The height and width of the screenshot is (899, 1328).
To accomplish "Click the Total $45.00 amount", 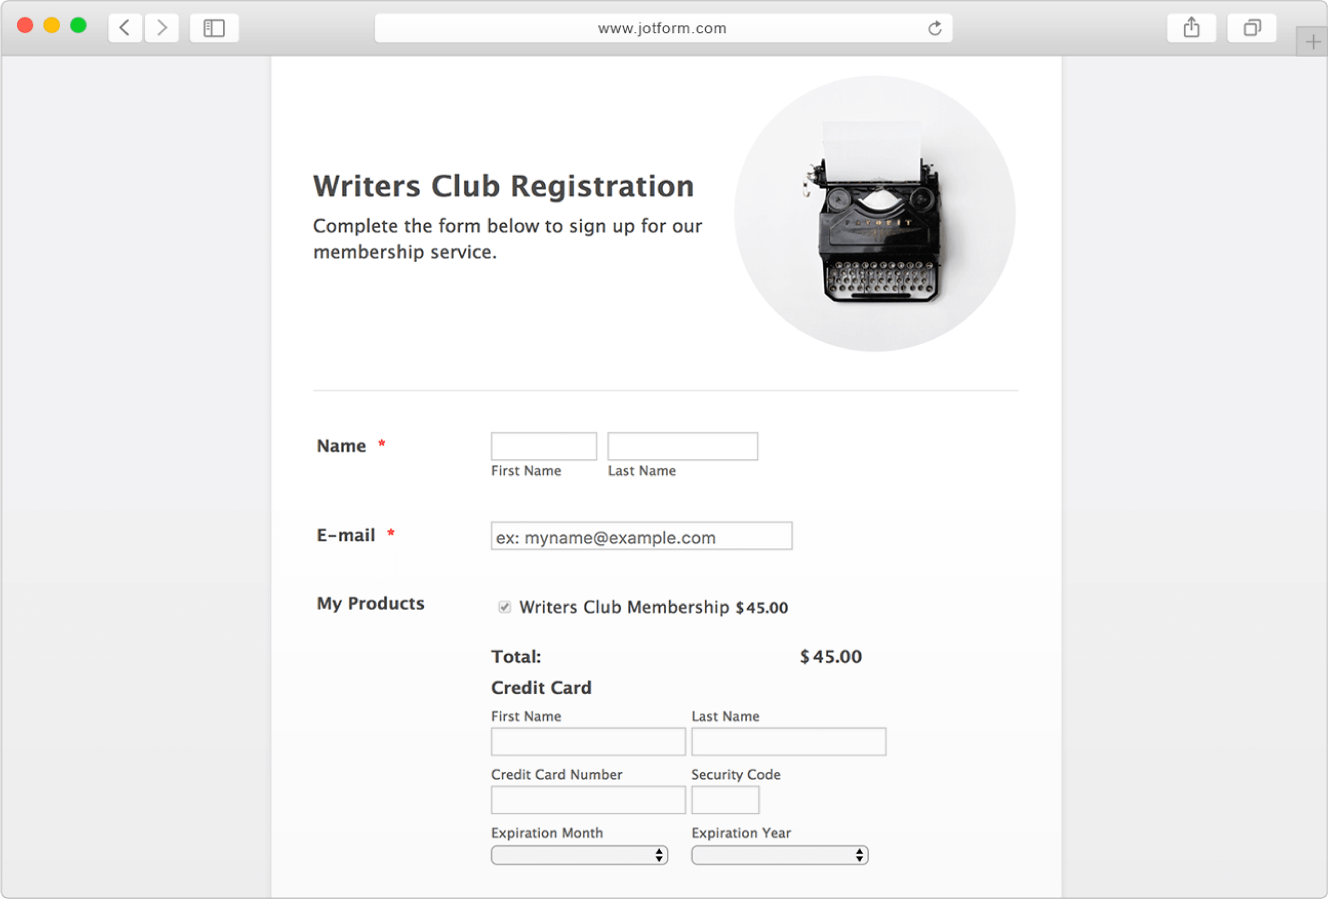I will (830, 657).
